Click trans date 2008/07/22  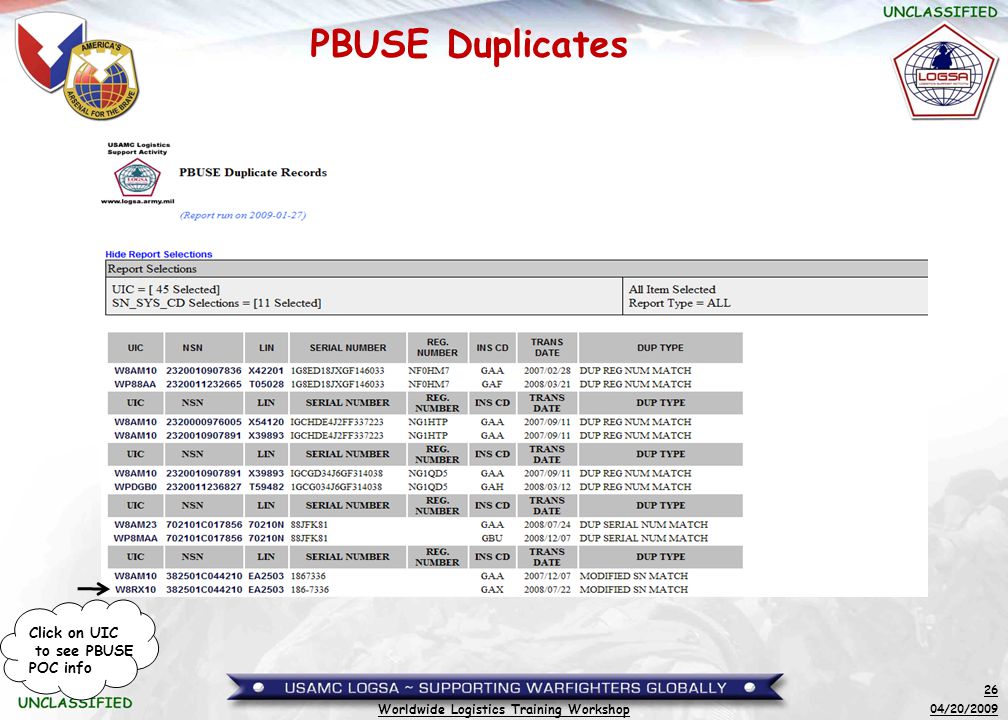pos(547,590)
